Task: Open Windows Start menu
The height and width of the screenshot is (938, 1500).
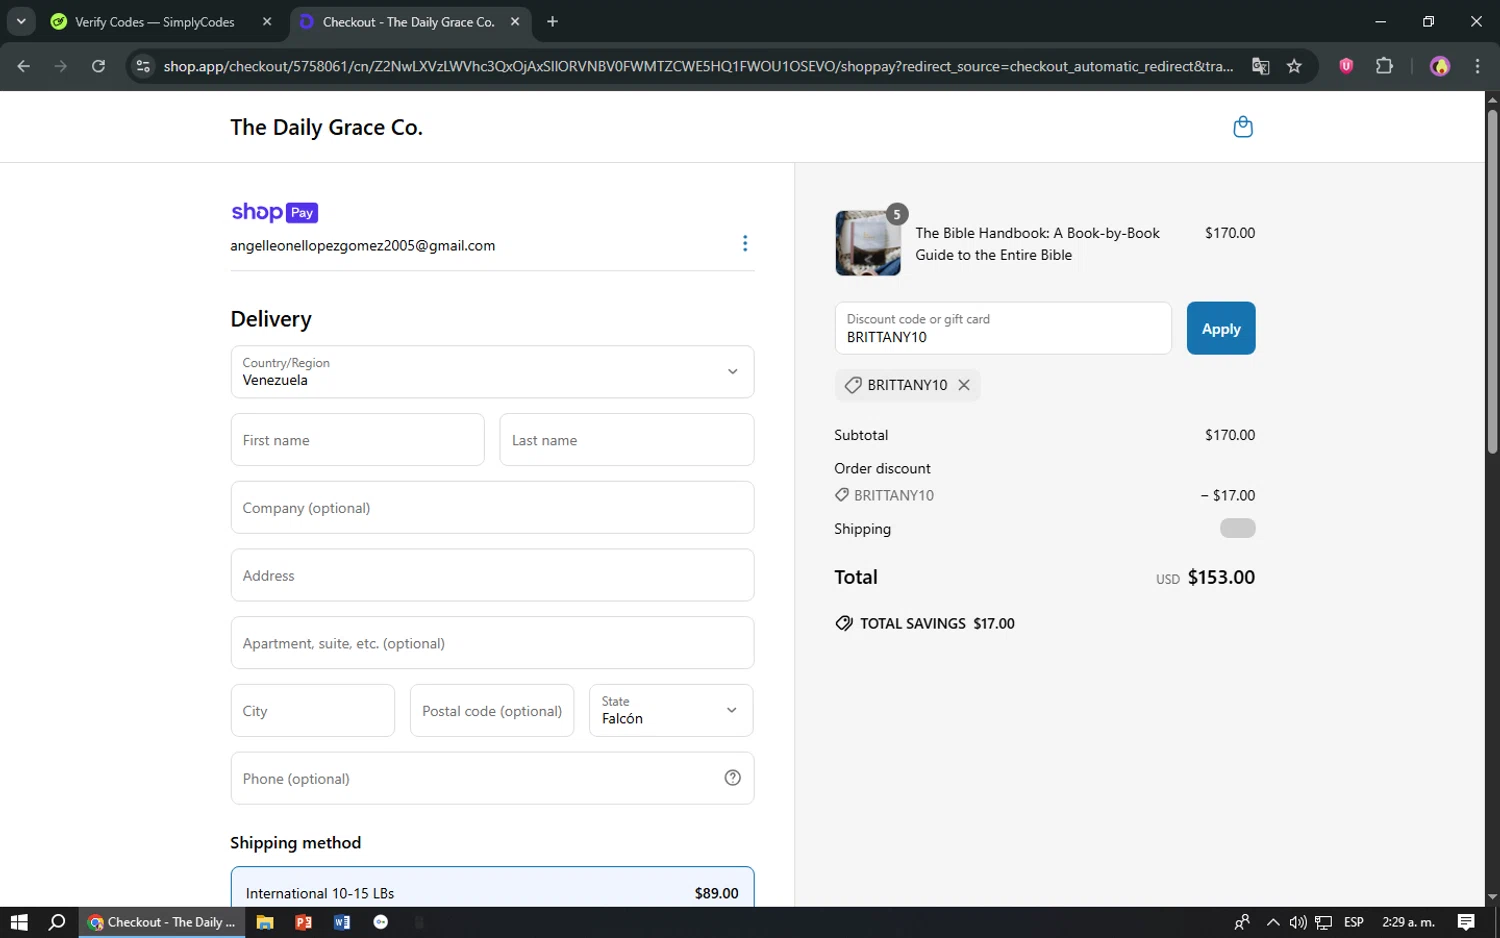Action: (19, 922)
